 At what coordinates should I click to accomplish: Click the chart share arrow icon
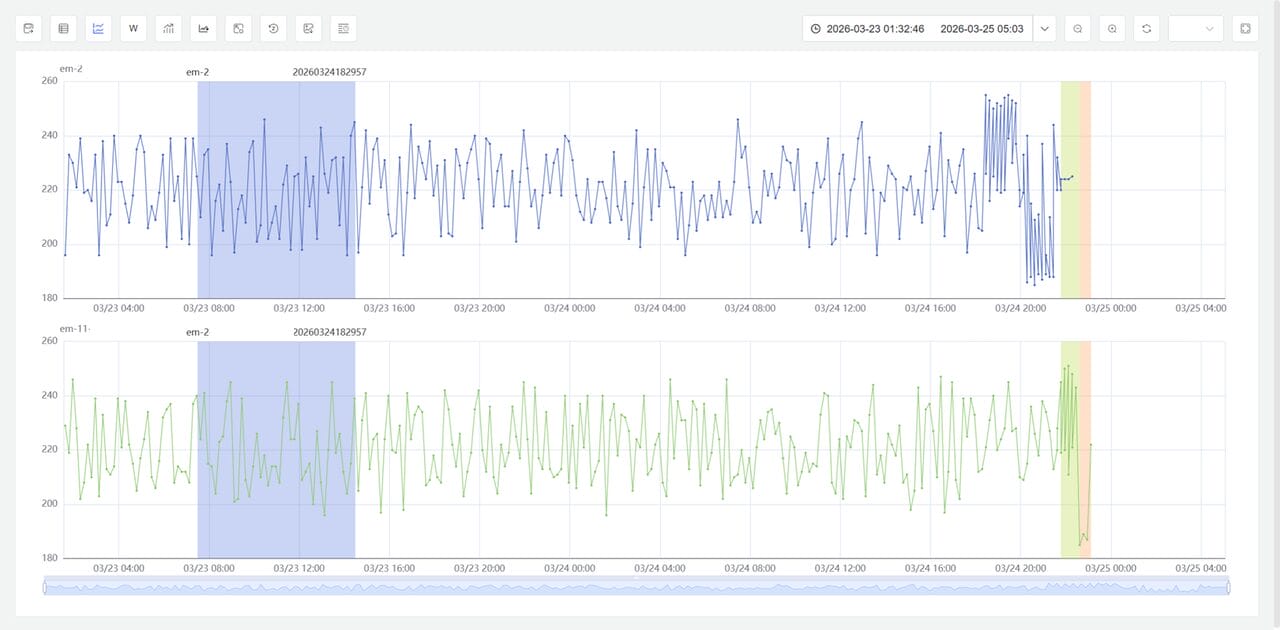pos(204,29)
